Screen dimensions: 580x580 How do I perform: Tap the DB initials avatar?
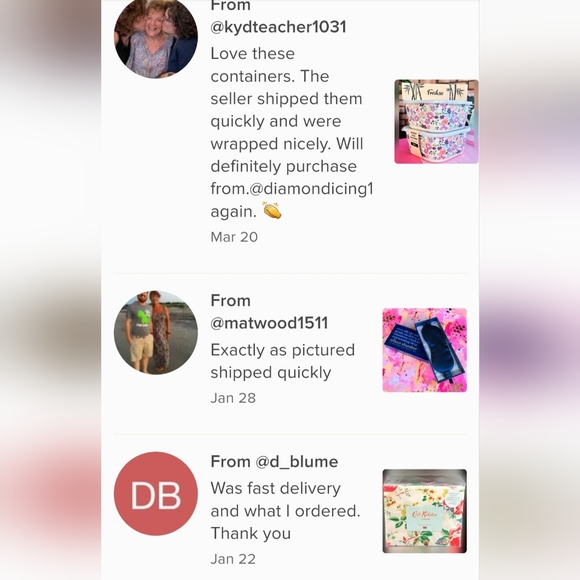coord(156,493)
